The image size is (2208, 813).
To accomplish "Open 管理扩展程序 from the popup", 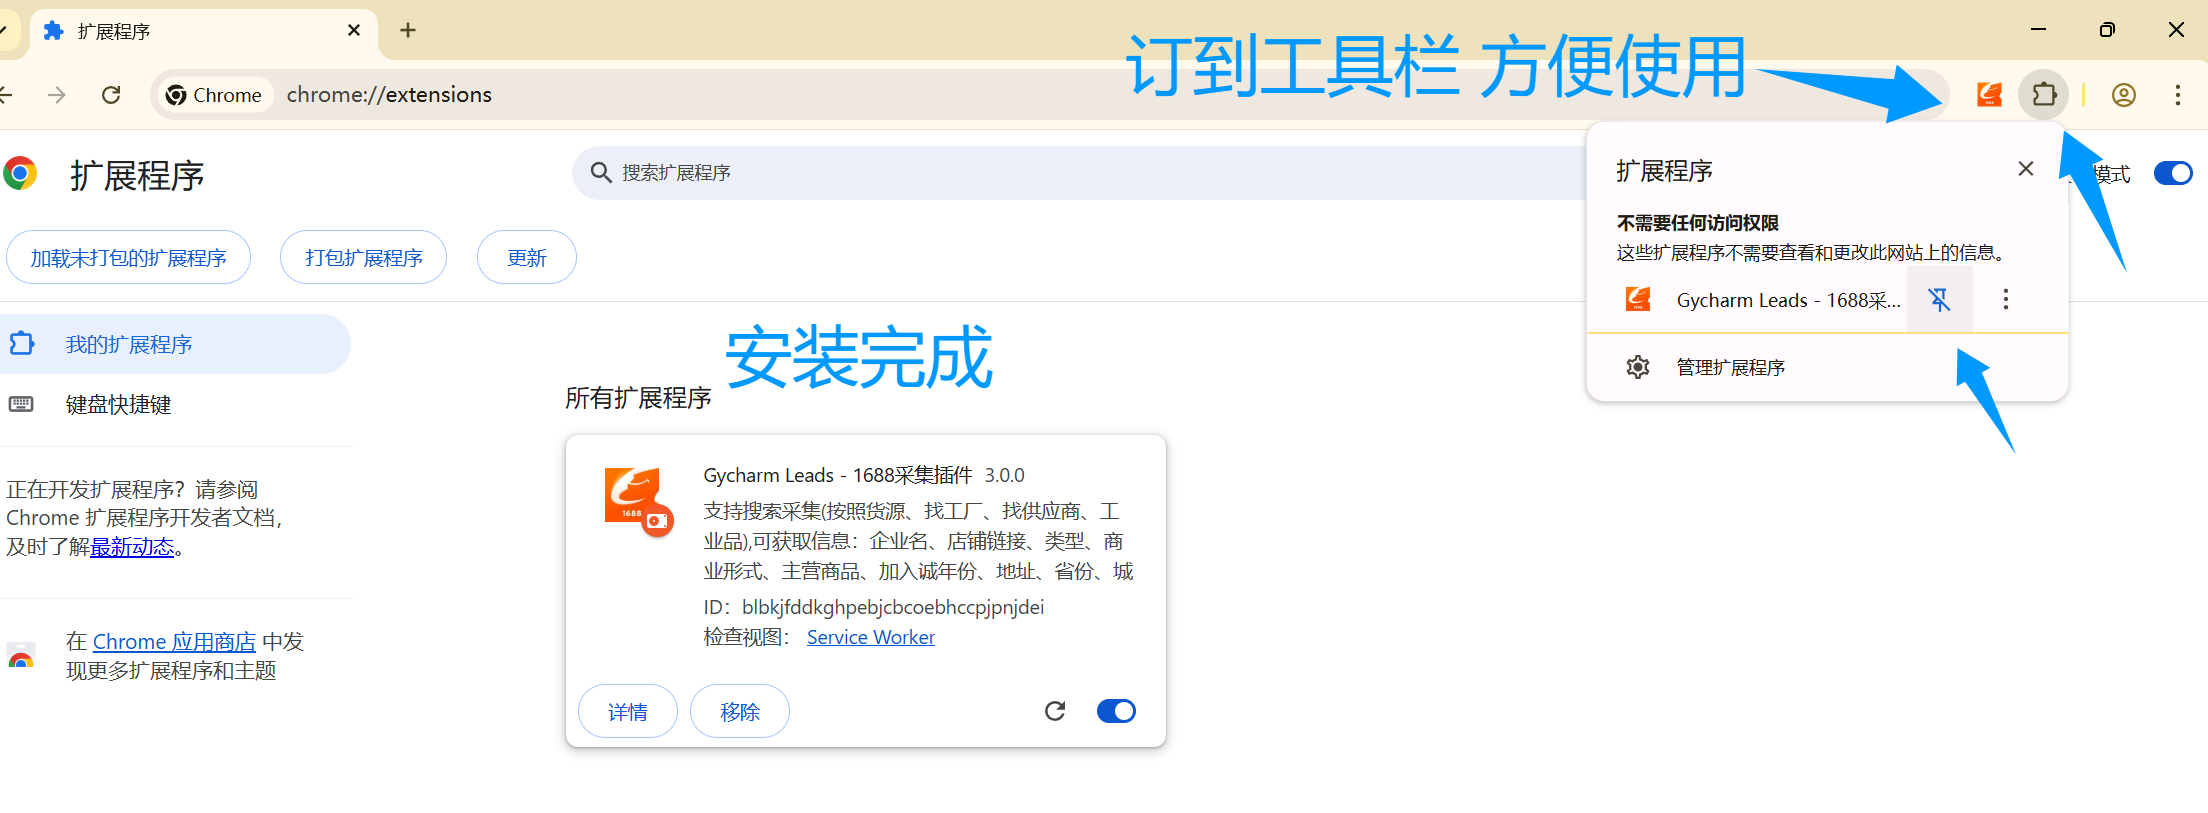I will coord(1730,367).
